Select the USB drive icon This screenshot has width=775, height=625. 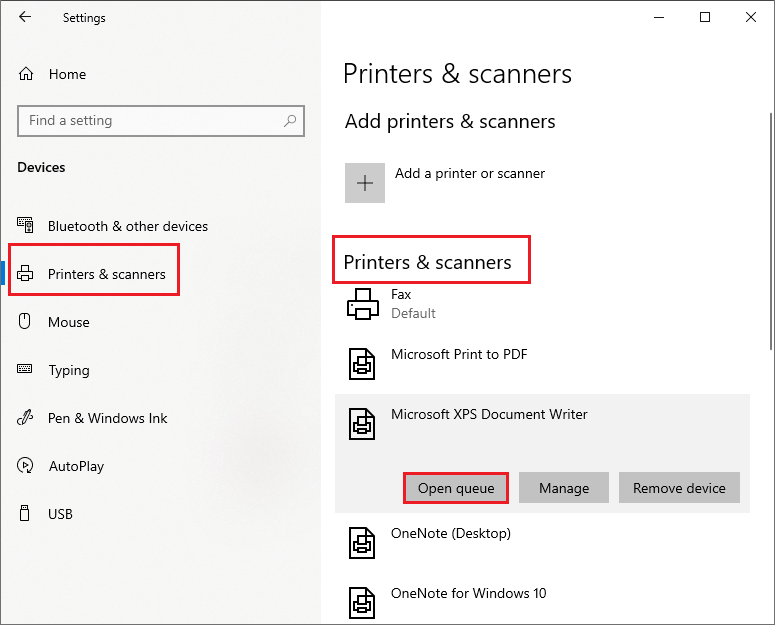pos(24,513)
